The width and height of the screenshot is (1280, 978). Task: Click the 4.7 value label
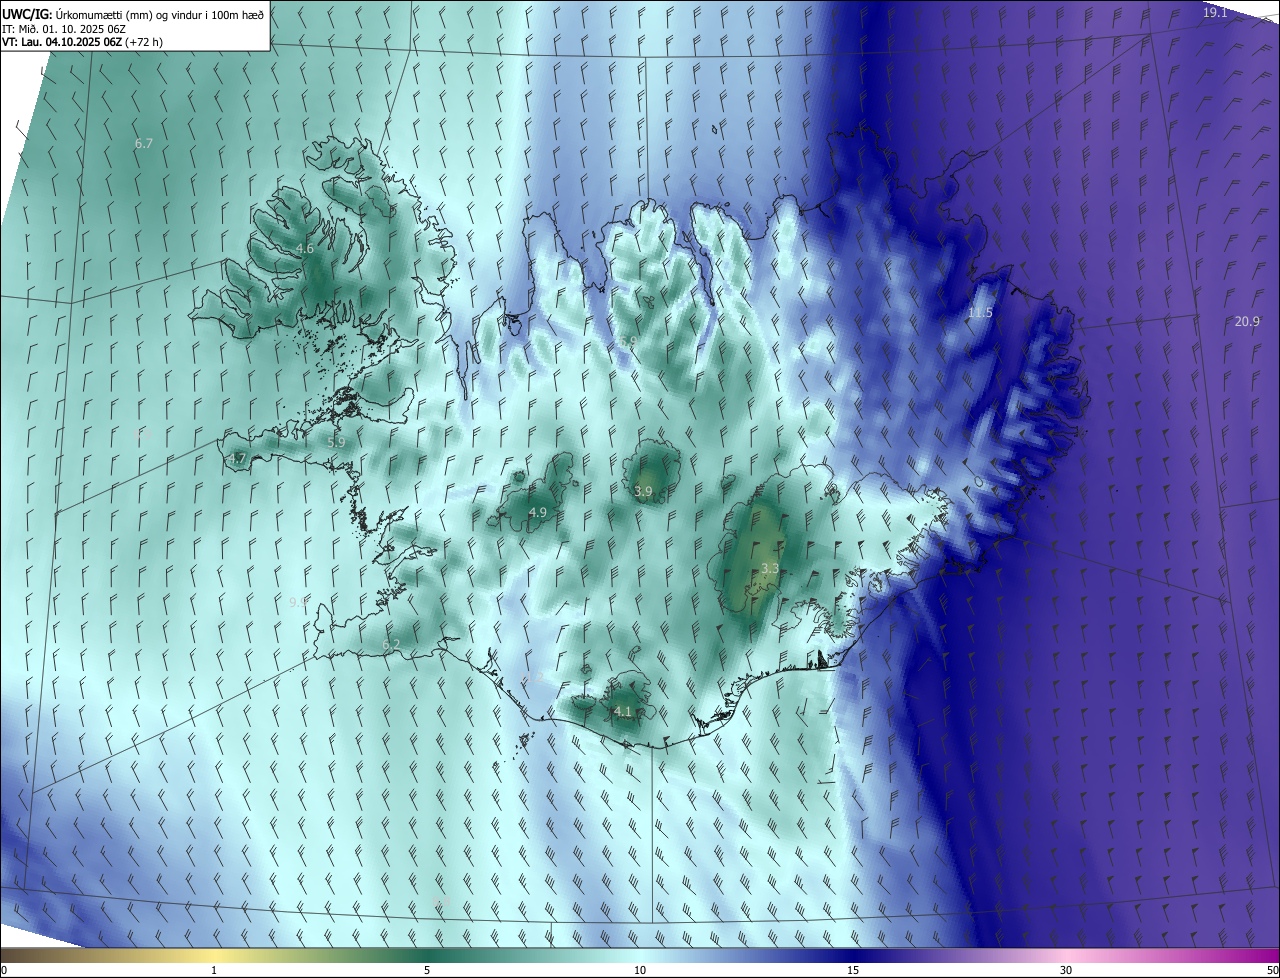click(x=237, y=458)
